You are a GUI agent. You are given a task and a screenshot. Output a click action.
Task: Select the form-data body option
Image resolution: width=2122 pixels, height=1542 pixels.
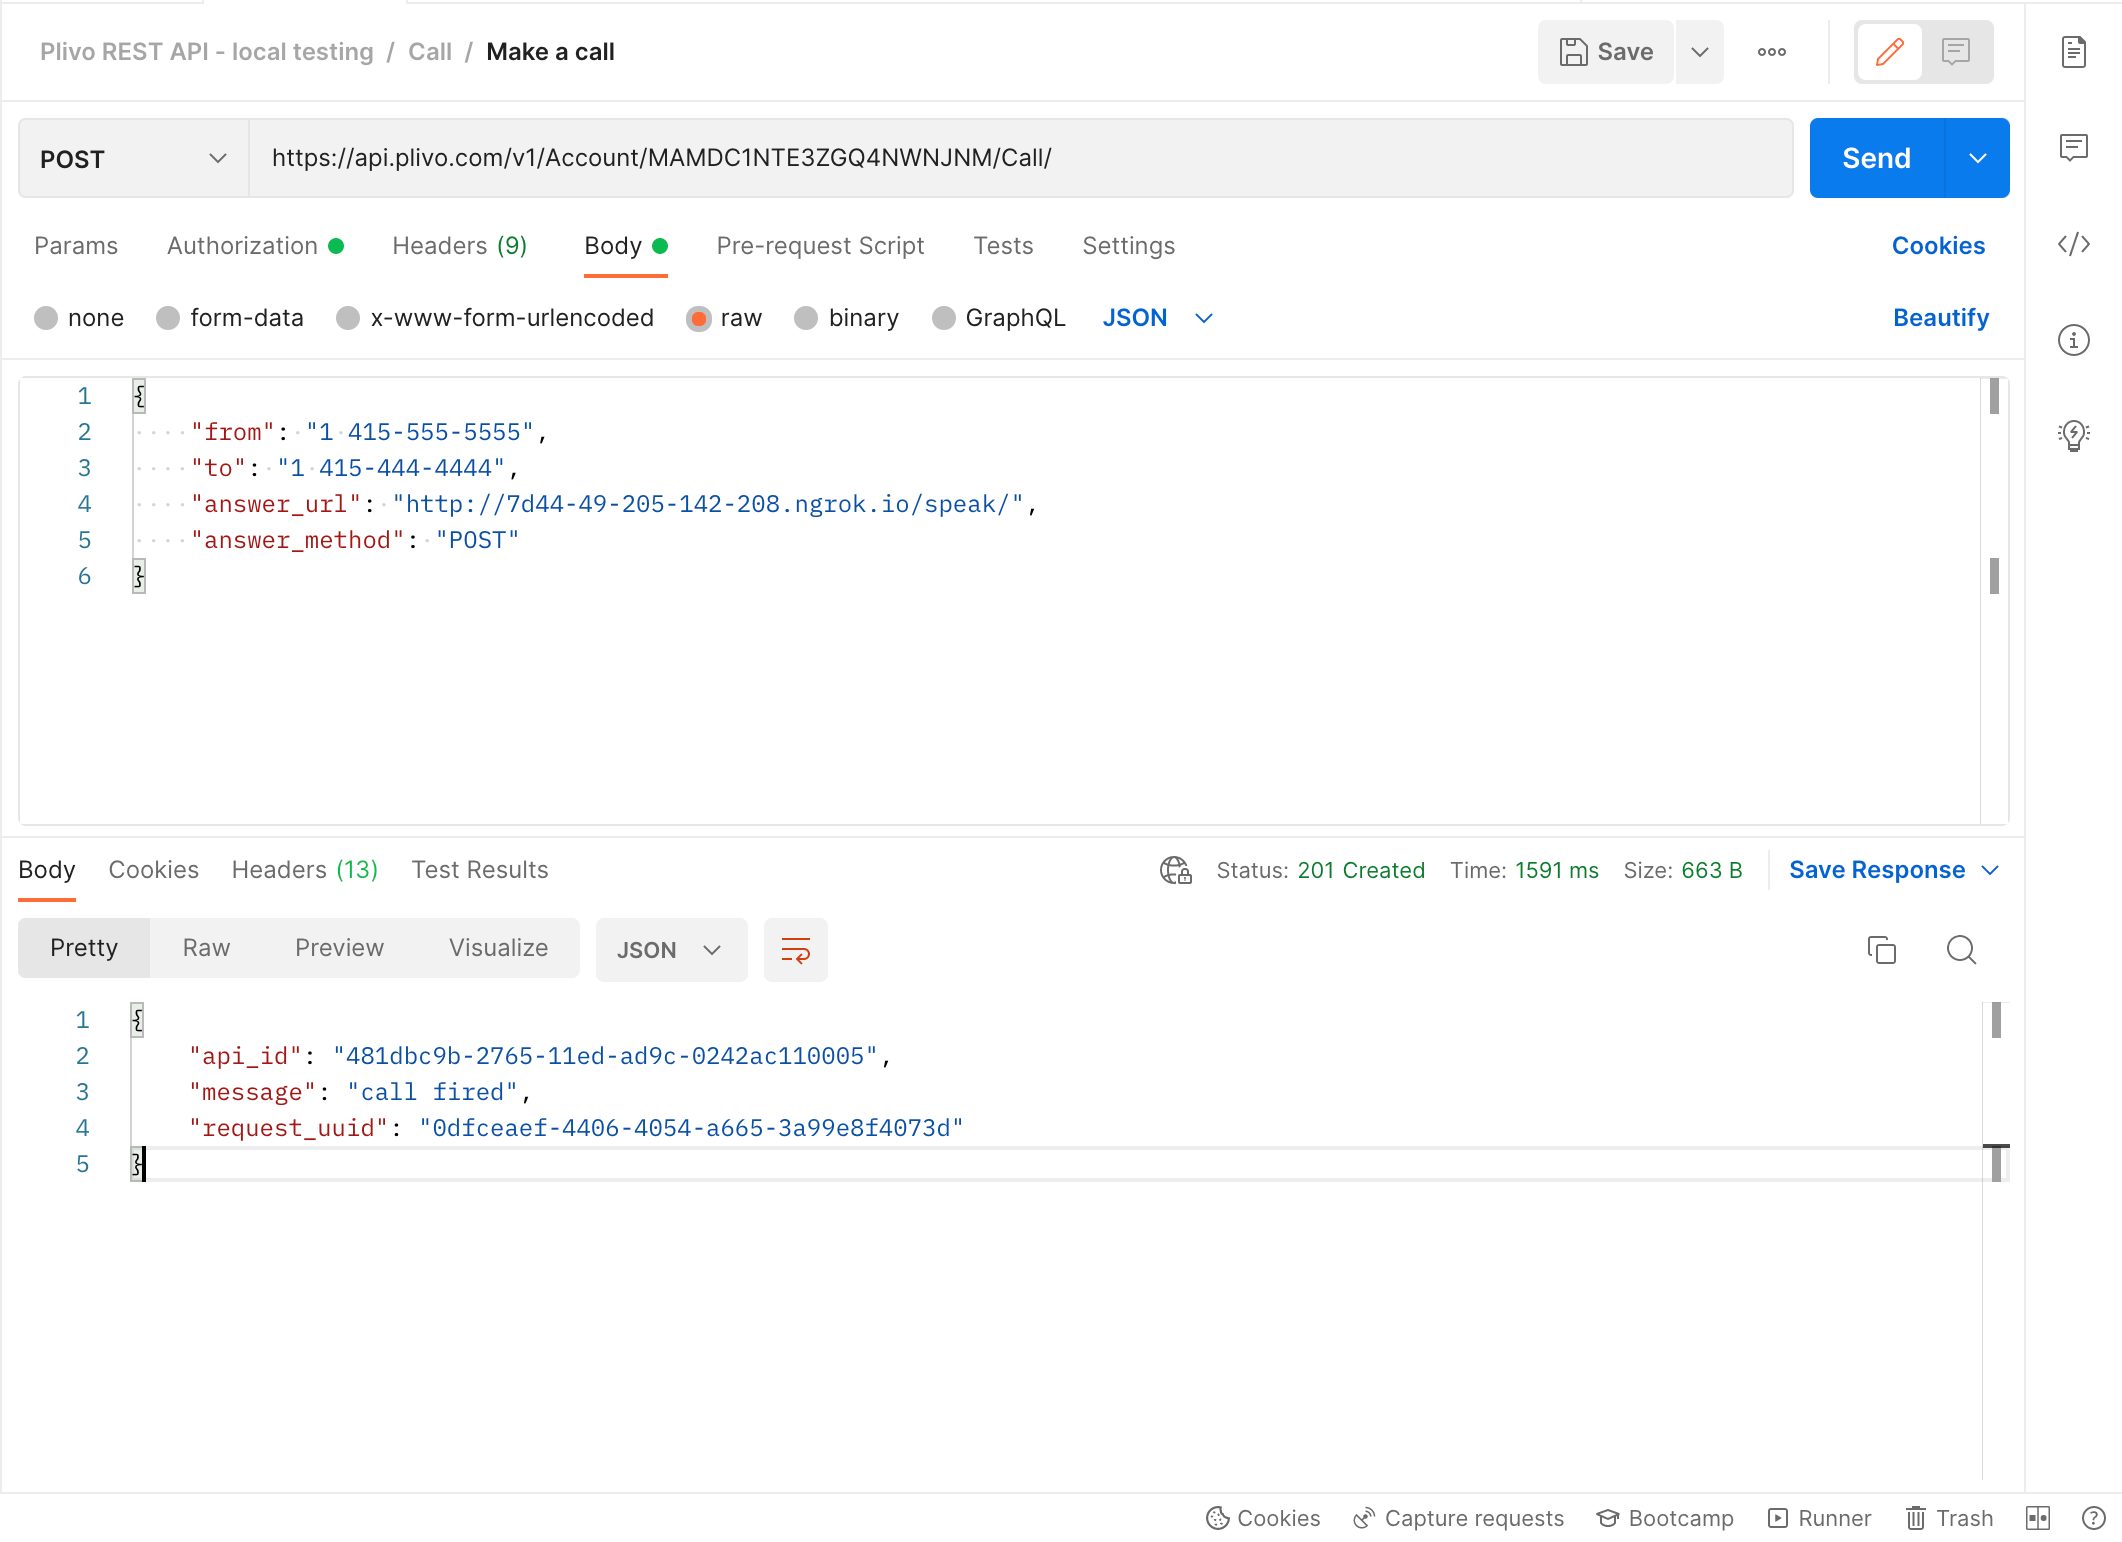point(168,318)
